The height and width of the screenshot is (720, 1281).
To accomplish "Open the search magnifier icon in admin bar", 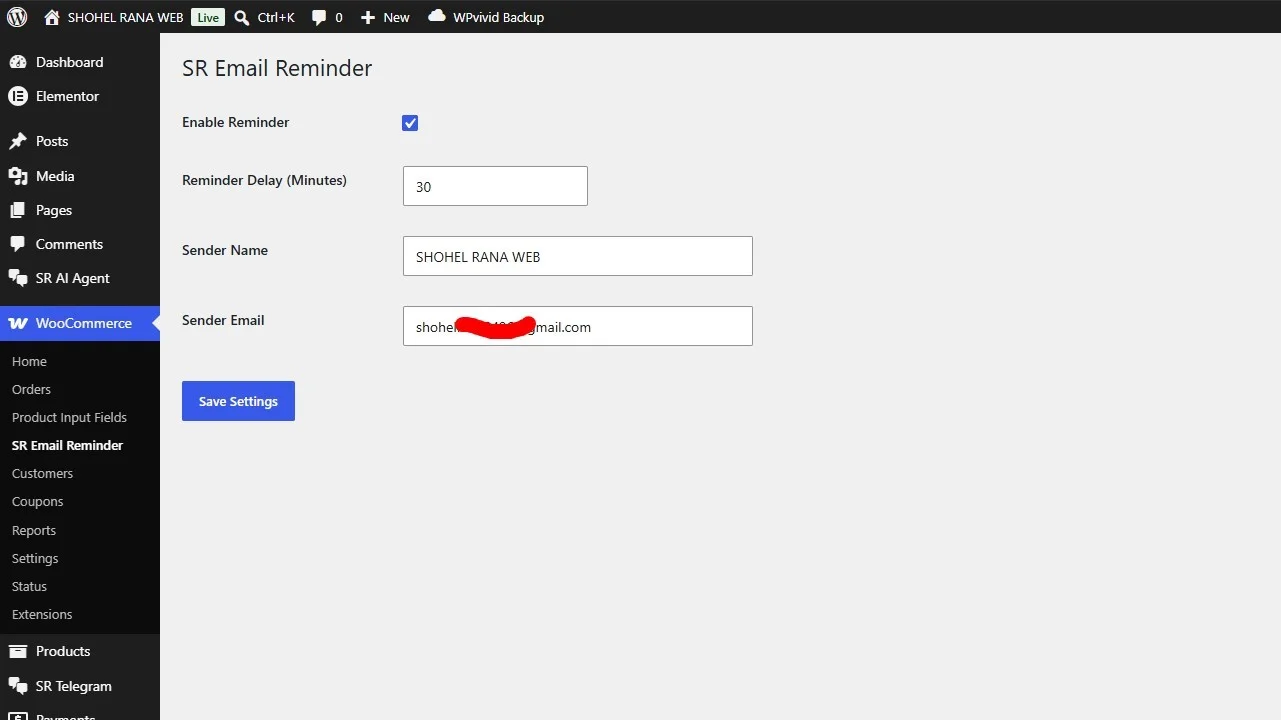I will coord(242,17).
